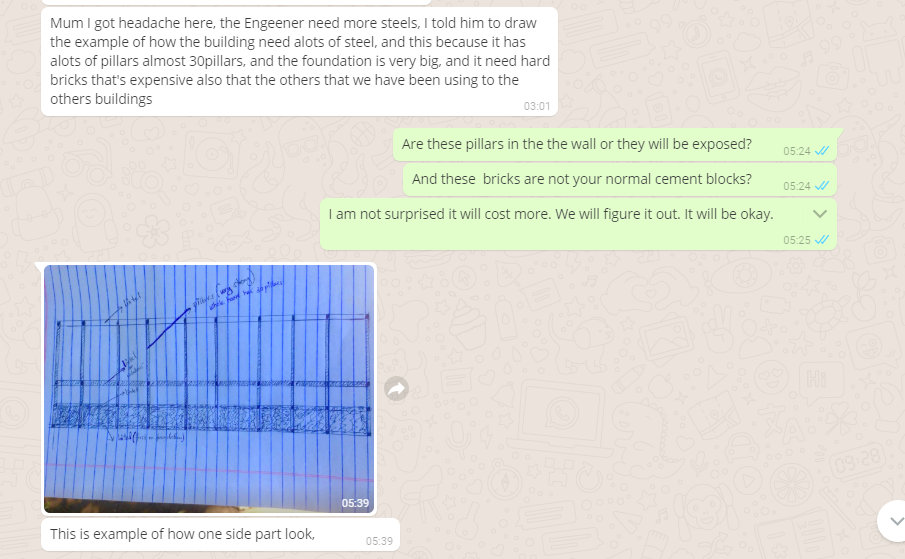Click the 05:25 time under 'It will be okay'
The width and height of the screenshot is (905, 559).
point(796,240)
